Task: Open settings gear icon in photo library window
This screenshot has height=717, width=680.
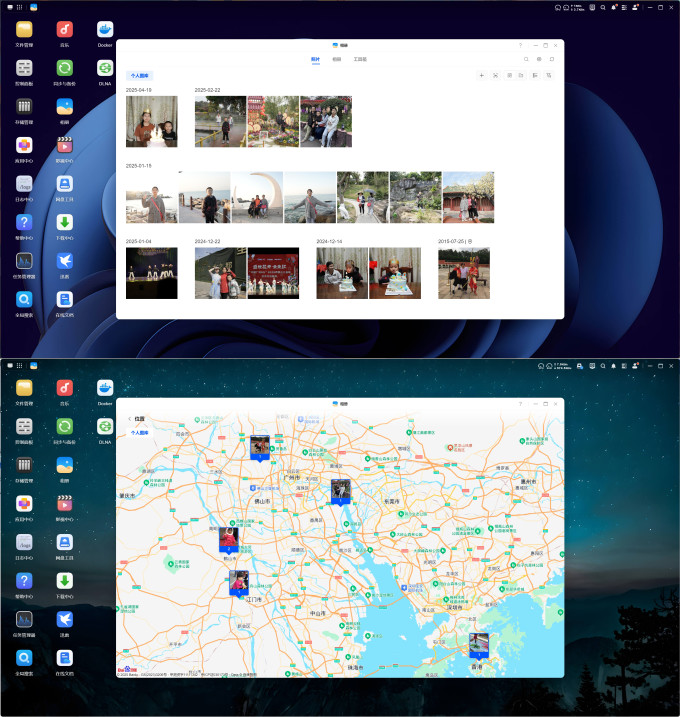Action: 539,59
